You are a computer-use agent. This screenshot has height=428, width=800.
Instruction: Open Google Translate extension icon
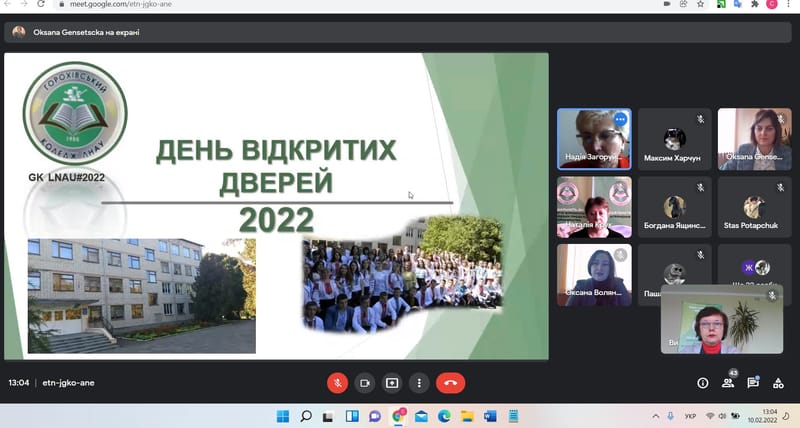(x=738, y=4)
